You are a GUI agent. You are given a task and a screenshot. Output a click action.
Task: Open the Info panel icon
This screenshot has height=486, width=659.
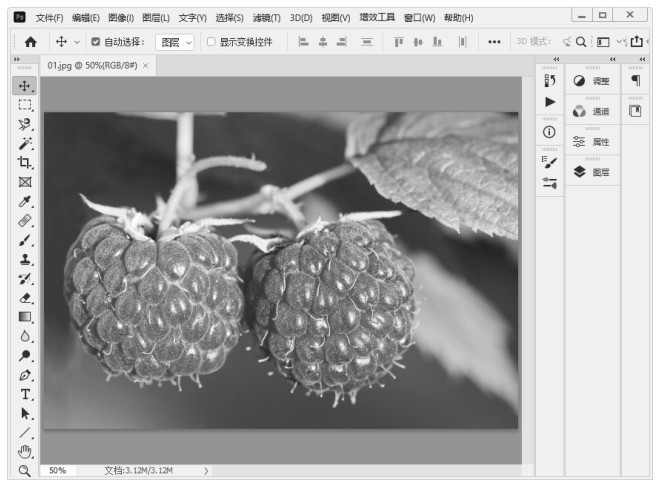(549, 132)
